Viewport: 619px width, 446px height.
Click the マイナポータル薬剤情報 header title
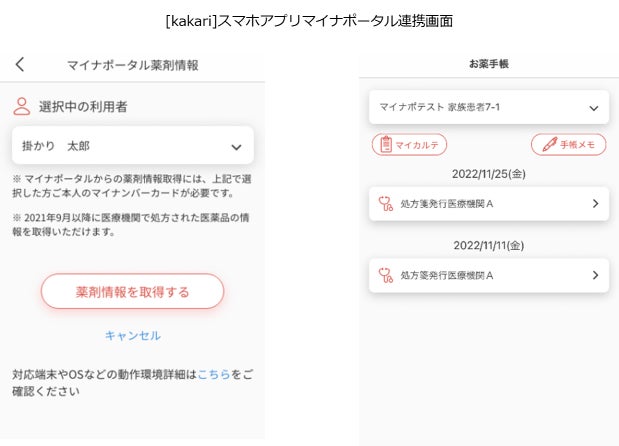click(133, 65)
